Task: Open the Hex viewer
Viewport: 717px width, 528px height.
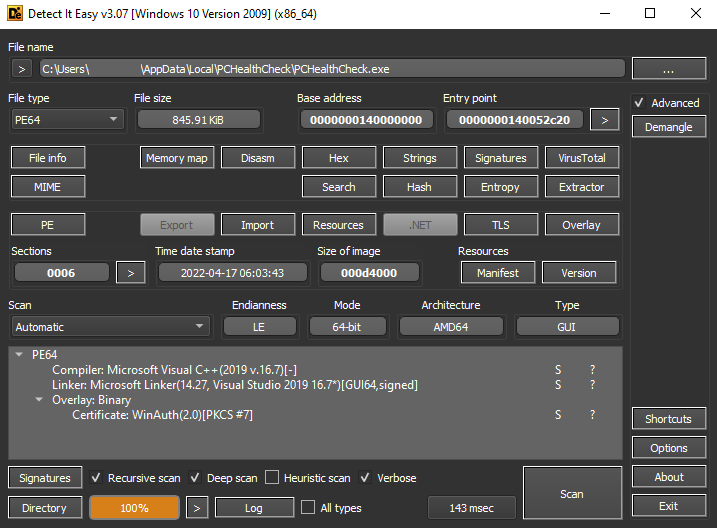Action: point(339,158)
